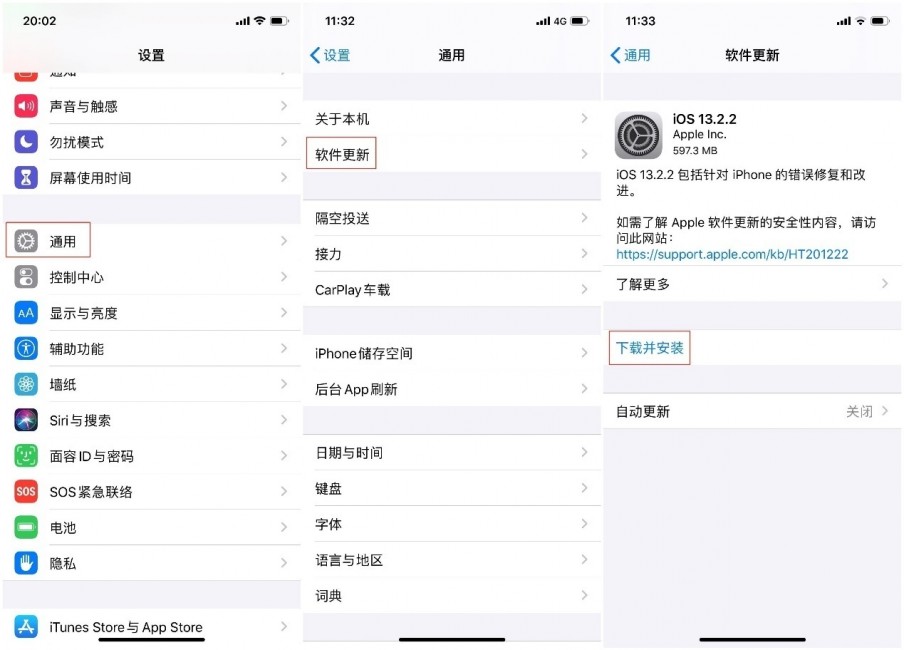Tap the iOS 13.2.2 update gear icon
Image resolution: width=904 pixels, height=650 pixels.
click(x=638, y=136)
